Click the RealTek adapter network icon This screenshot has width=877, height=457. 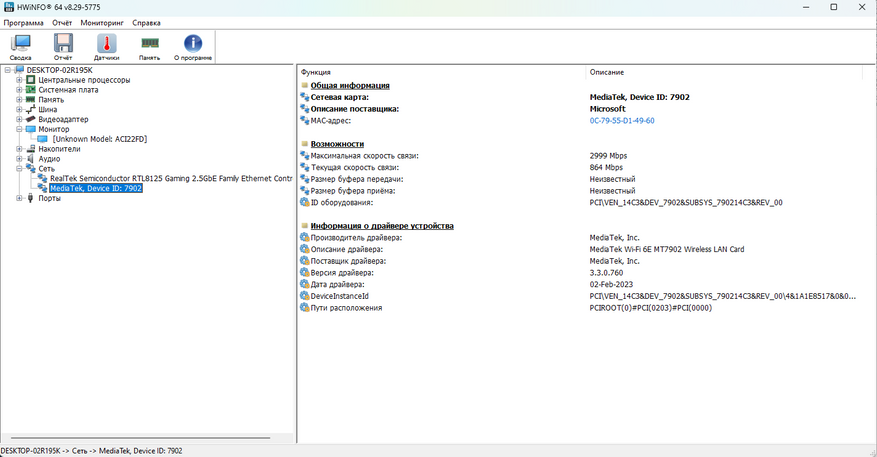(x=43, y=178)
